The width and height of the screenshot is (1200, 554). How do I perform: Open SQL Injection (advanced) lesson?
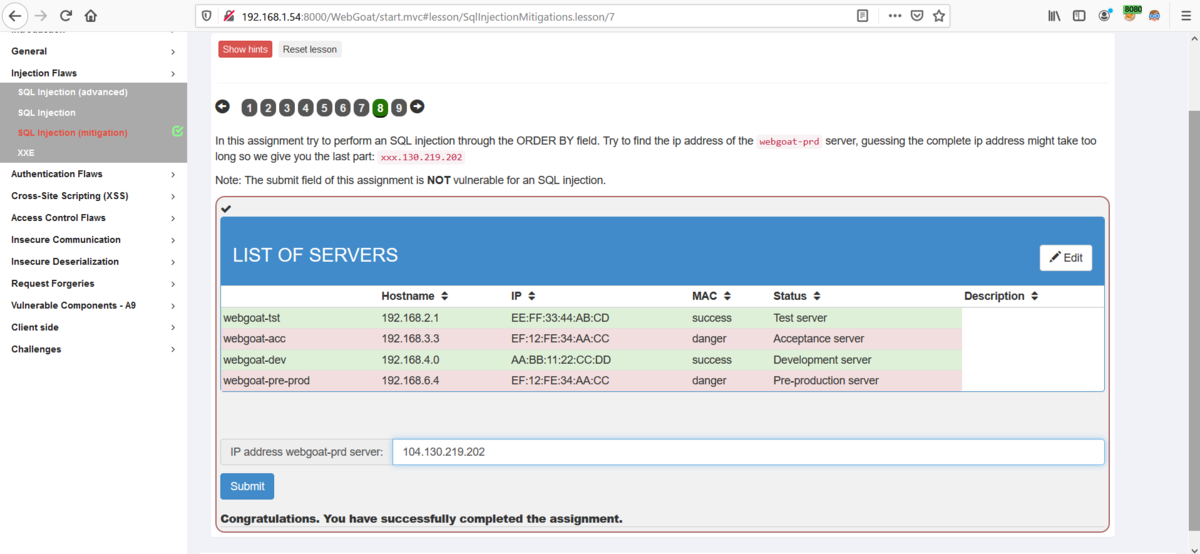(73, 92)
